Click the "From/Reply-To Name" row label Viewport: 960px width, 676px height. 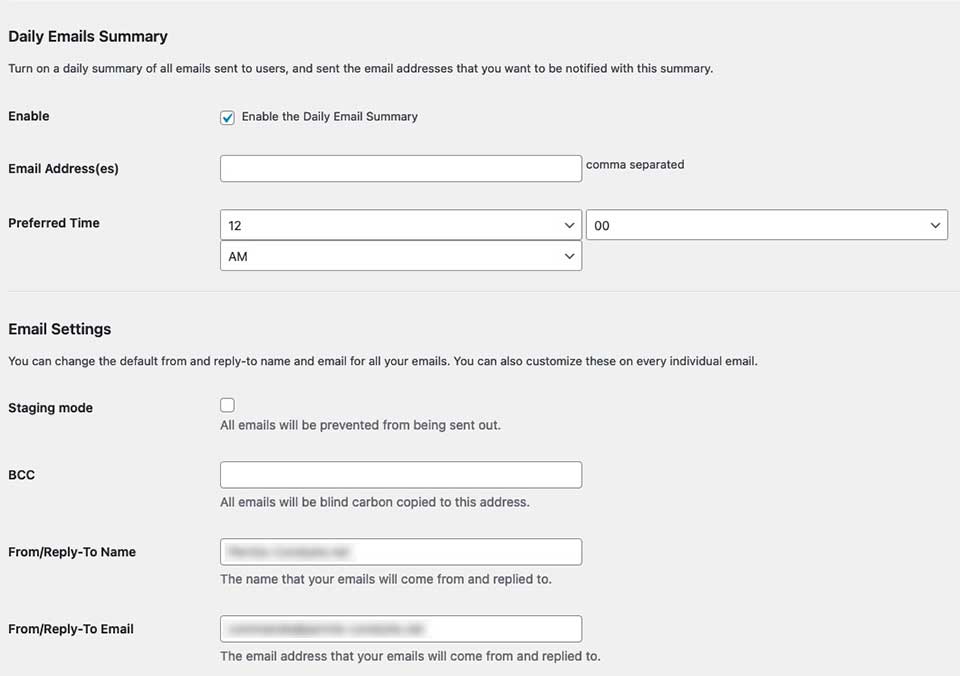tap(72, 552)
